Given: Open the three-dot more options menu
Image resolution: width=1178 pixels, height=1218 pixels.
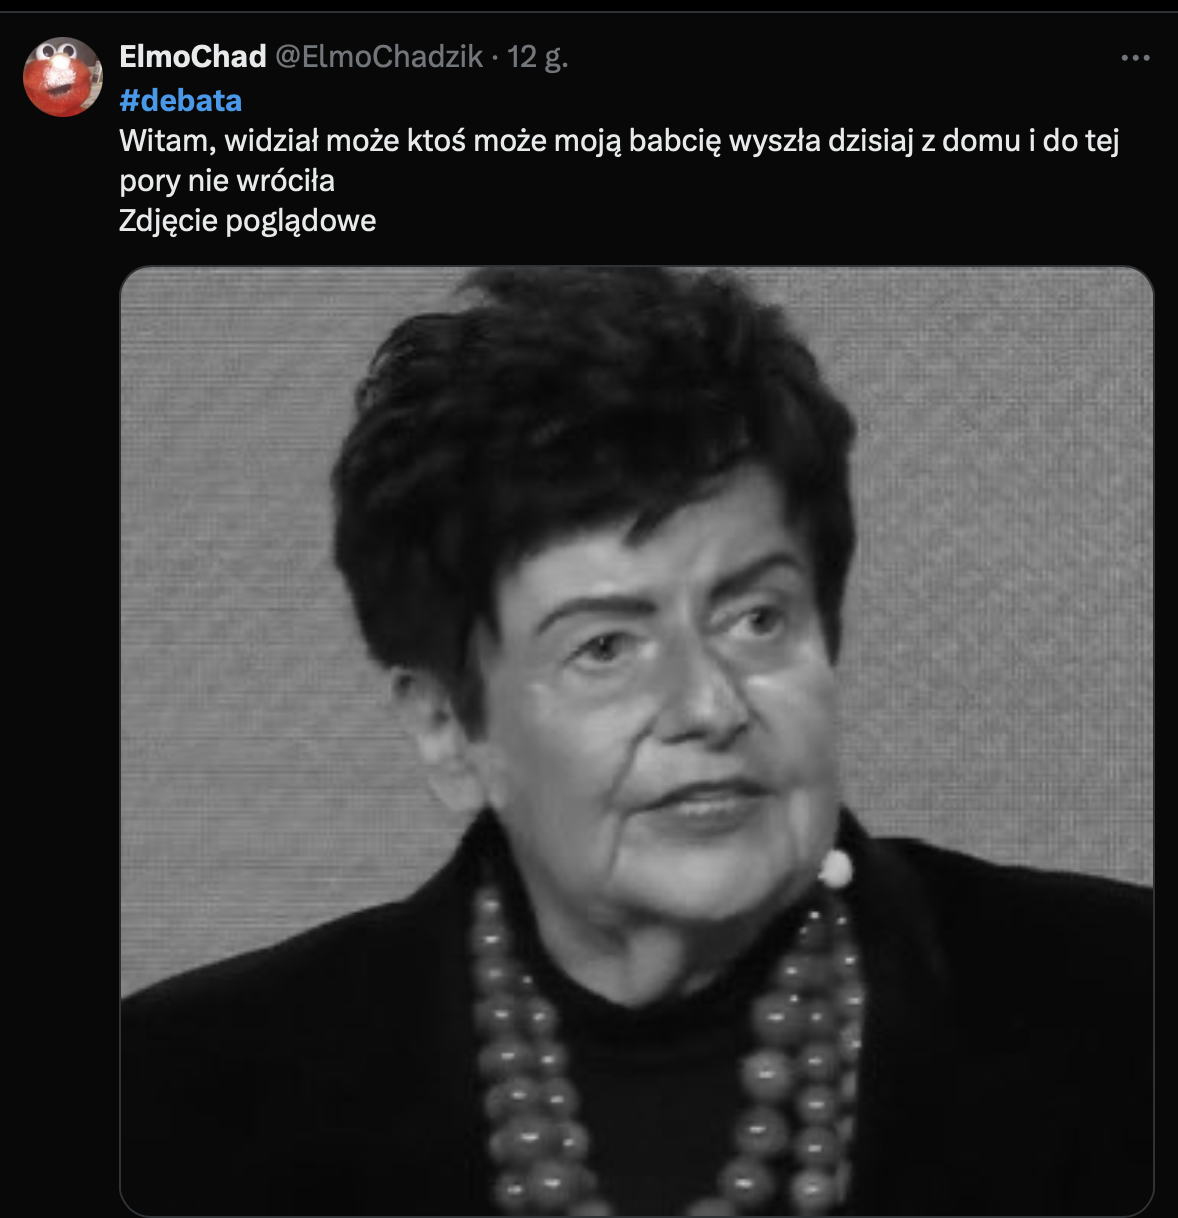Looking at the screenshot, I should pos(1135,58).
